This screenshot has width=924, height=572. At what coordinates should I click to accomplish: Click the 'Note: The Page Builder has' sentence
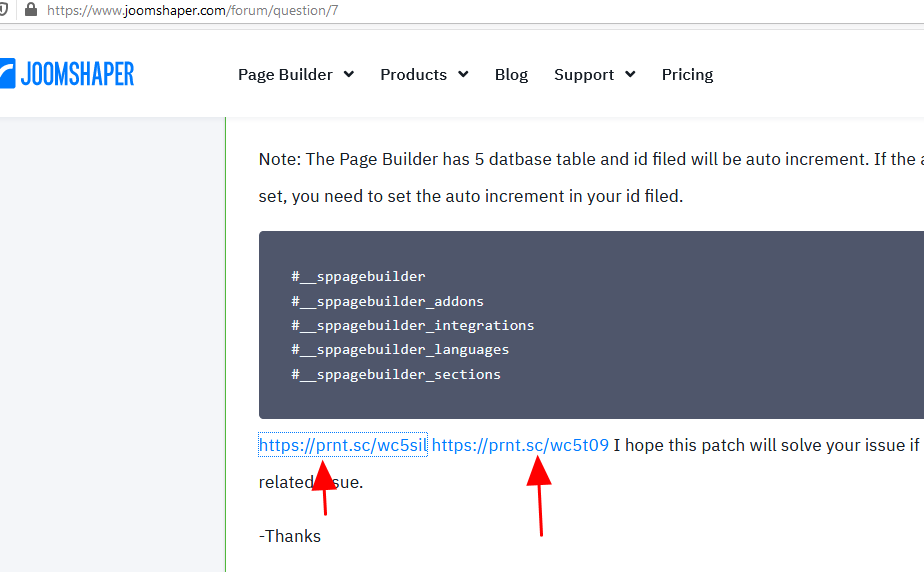click(591, 159)
